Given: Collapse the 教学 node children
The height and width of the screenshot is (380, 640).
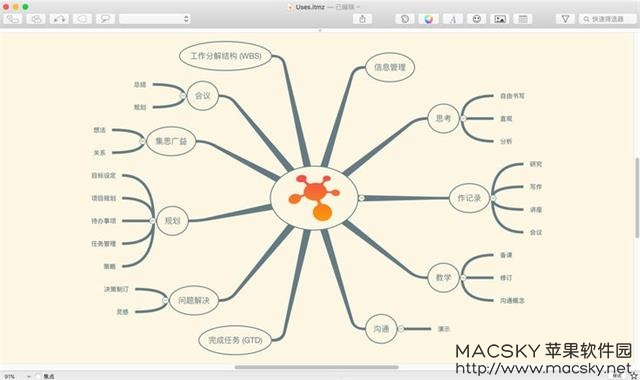Looking at the screenshot, I should tap(463, 278).
